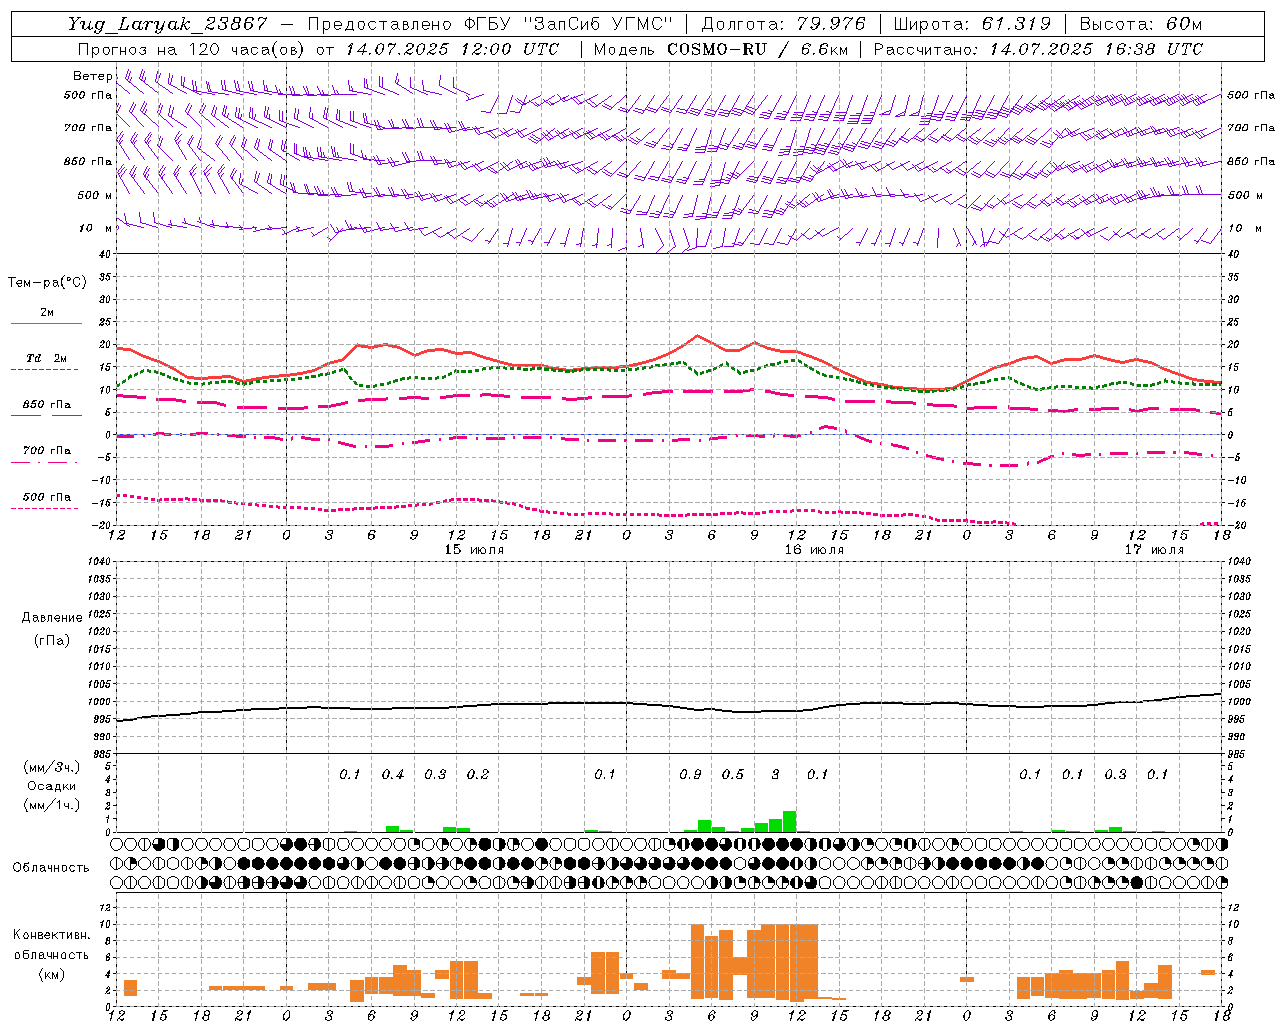Click the Td 2м dew point legend entry
The image size is (1280, 1024).
pyautogui.click(x=46, y=358)
